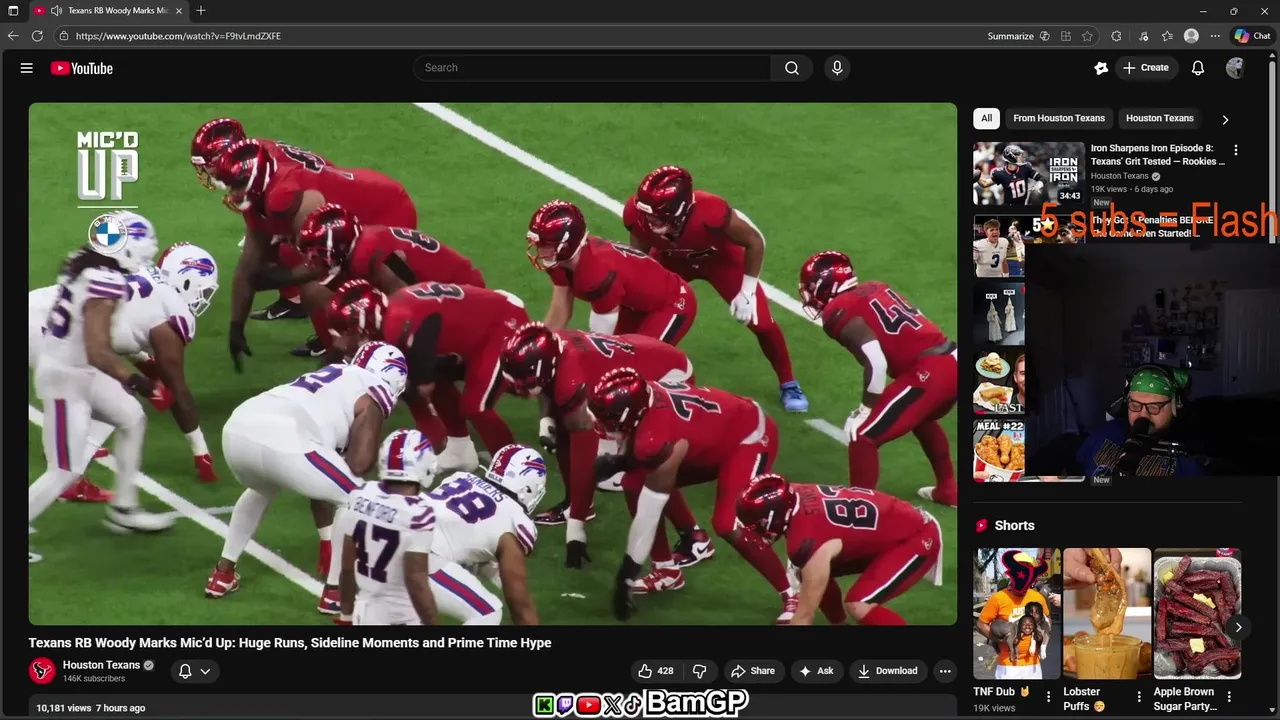Open the Lobster Puffs short thumbnail
Screen dimensions: 1280x720
pyautogui.click(x=1107, y=614)
